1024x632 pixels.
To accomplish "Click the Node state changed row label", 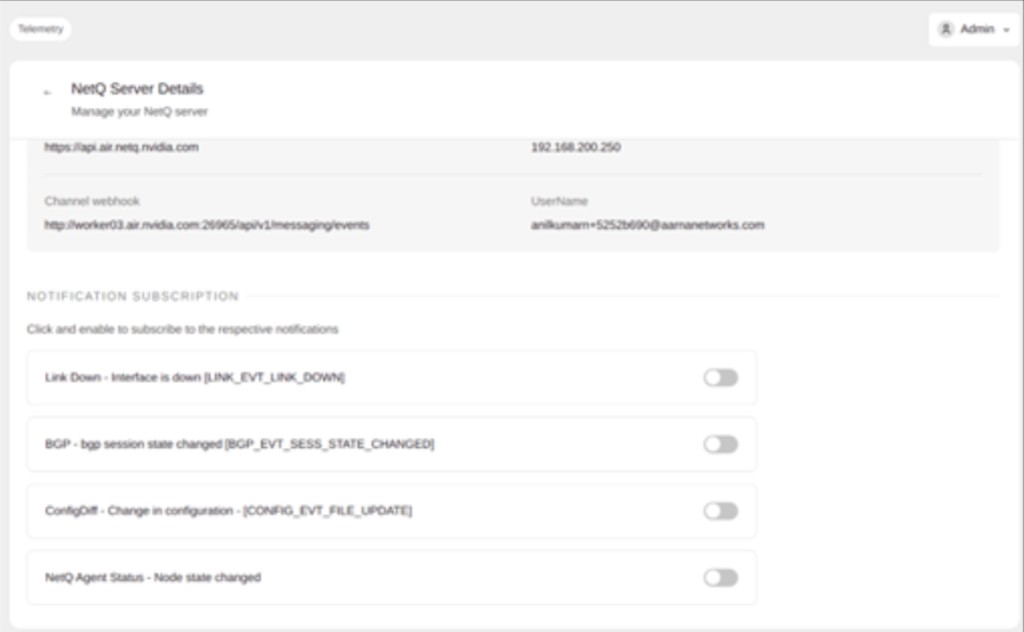I will point(153,577).
